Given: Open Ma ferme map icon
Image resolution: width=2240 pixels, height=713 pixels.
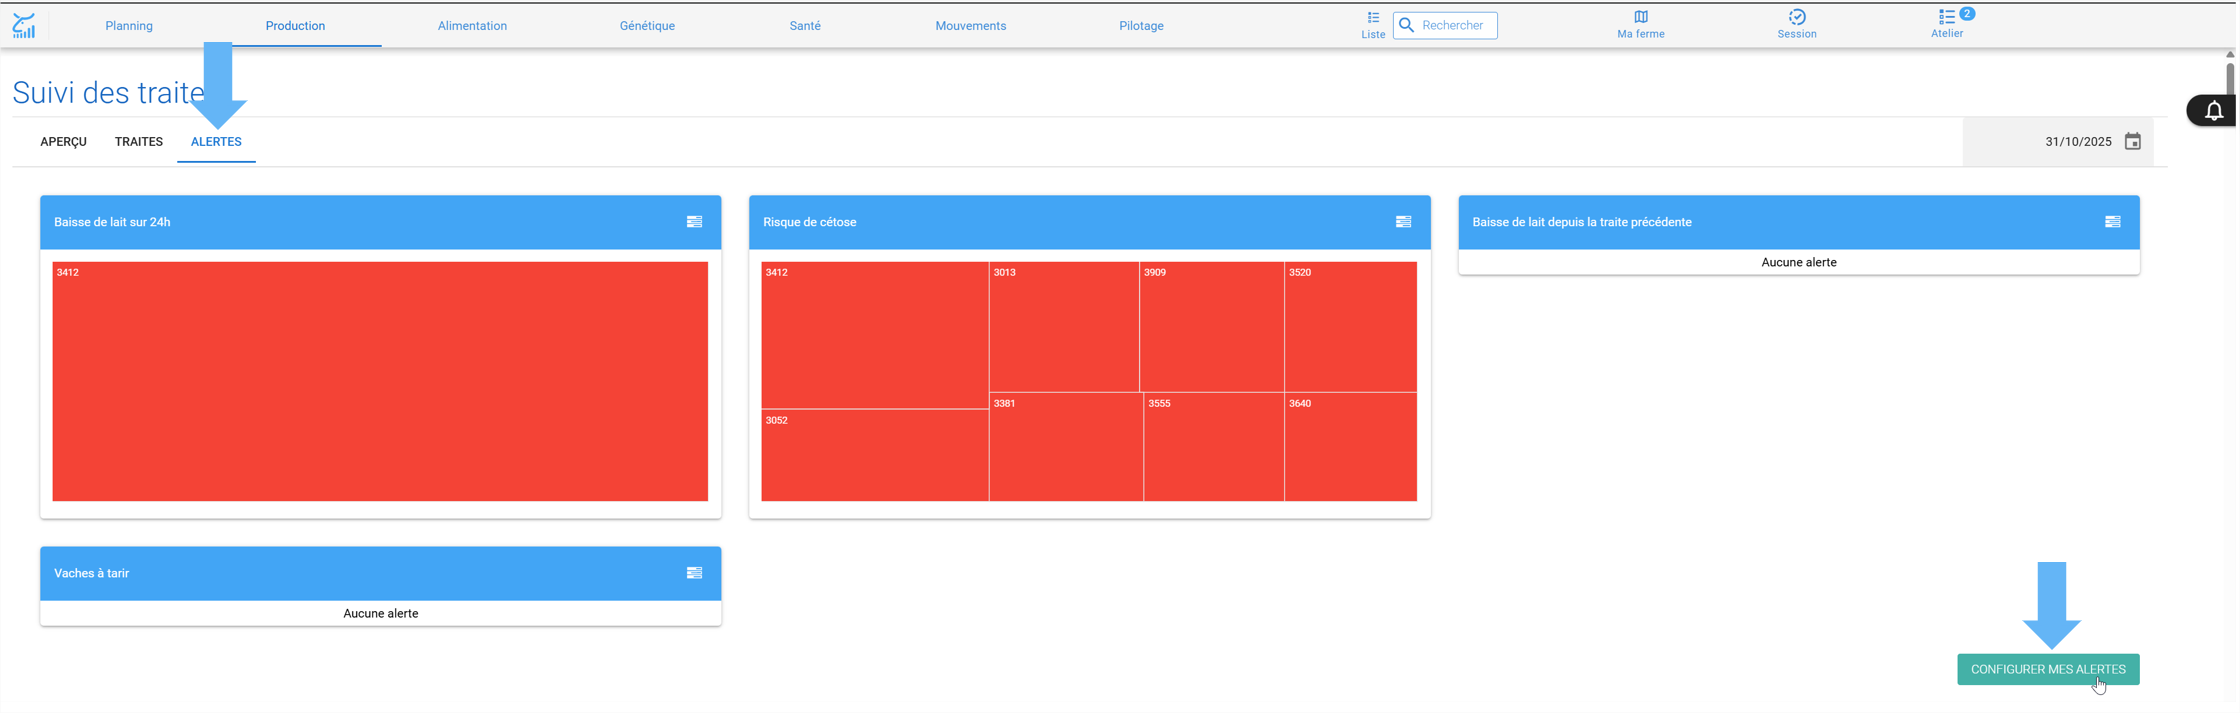Looking at the screenshot, I should [1641, 25].
